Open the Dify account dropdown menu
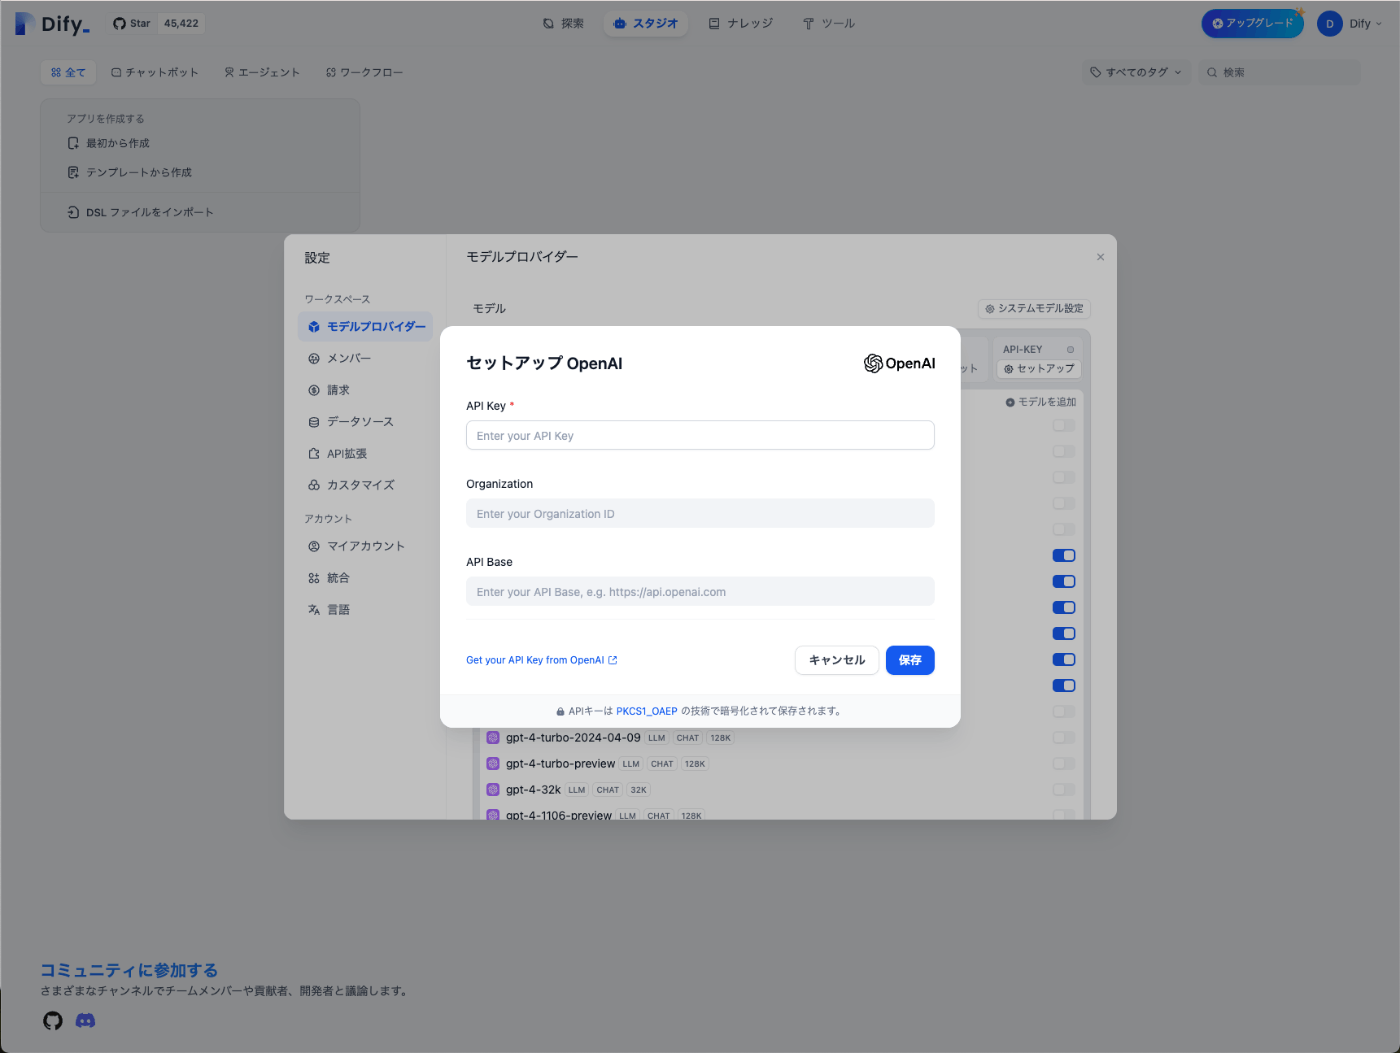The height and width of the screenshot is (1053, 1400). pyautogui.click(x=1350, y=24)
